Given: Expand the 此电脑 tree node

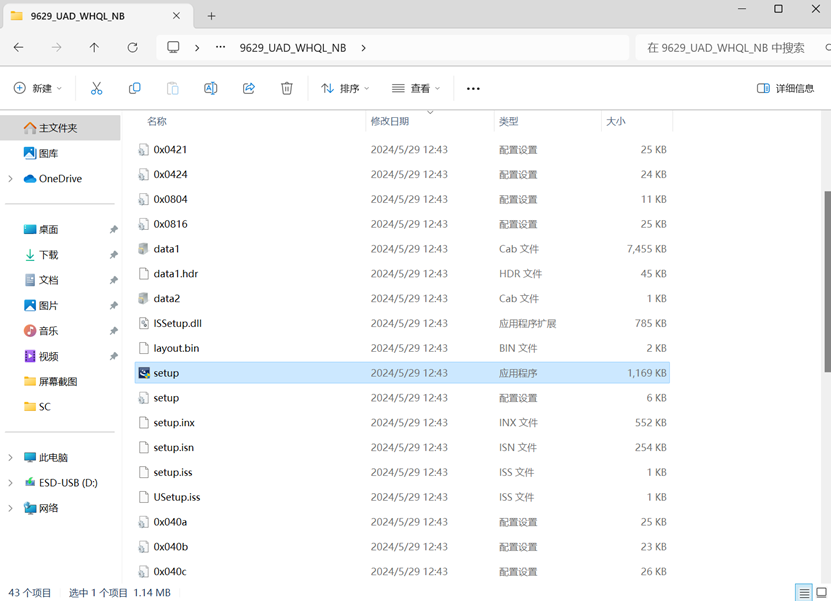Looking at the screenshot, I should tap(11, 457).
